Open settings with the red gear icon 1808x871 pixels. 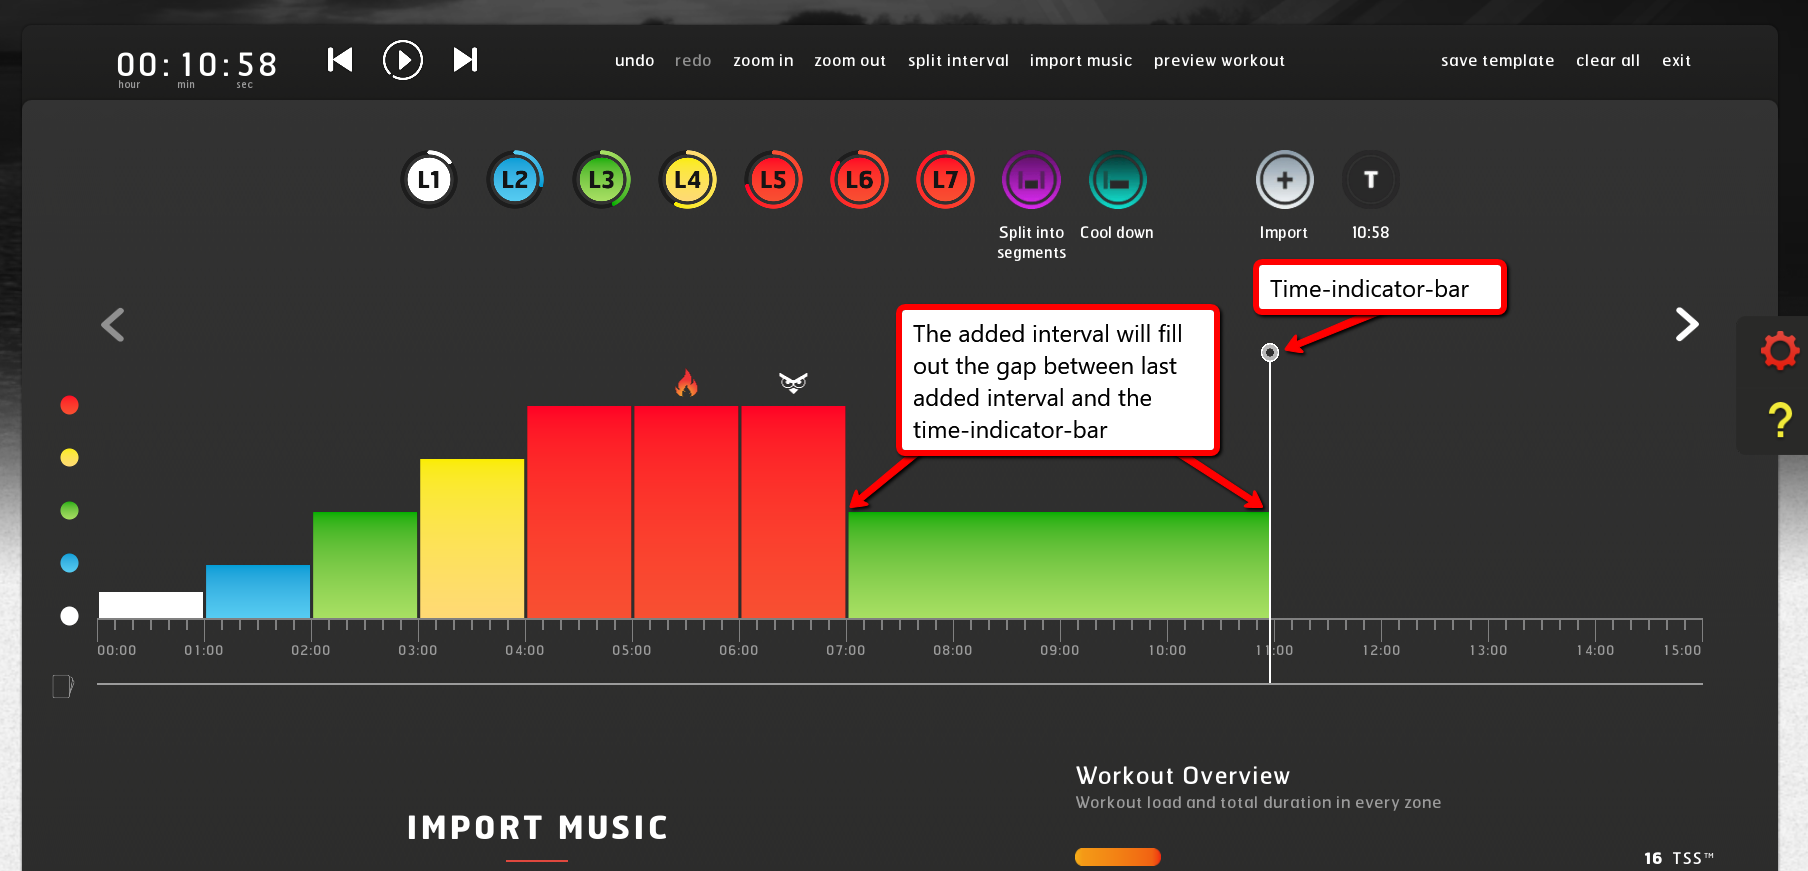point(1780,350)
